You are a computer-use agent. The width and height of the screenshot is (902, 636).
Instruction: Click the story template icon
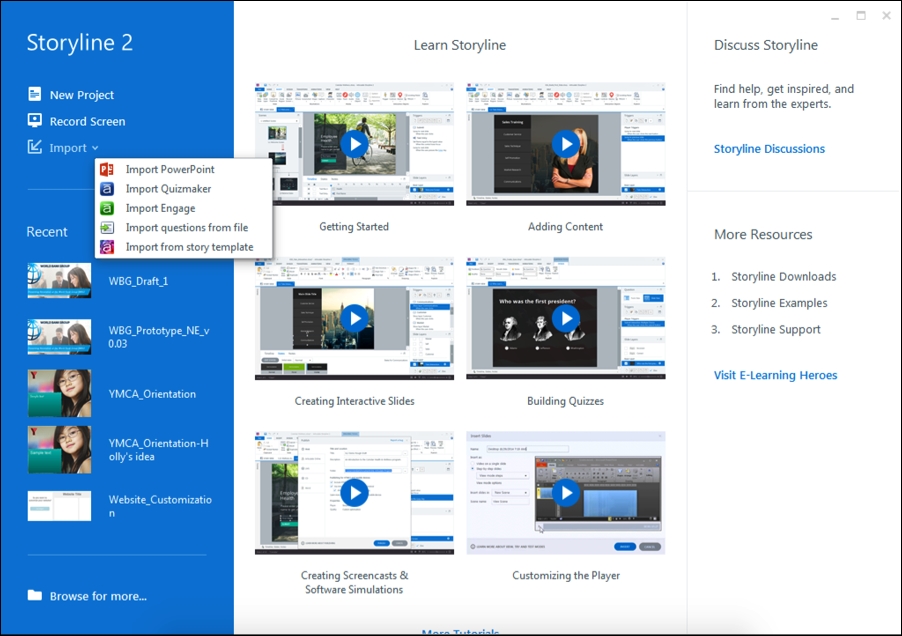[107, 247]
